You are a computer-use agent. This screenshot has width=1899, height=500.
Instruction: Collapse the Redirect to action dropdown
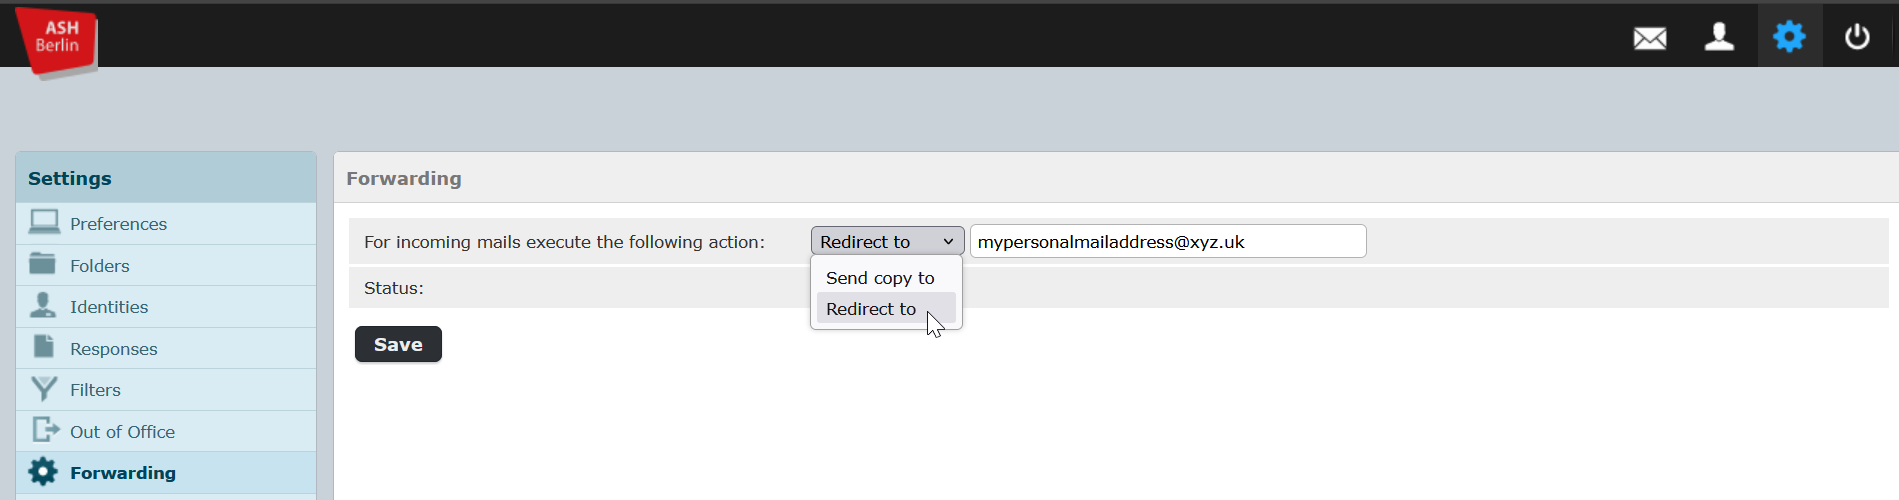click(x=887, y=241)
